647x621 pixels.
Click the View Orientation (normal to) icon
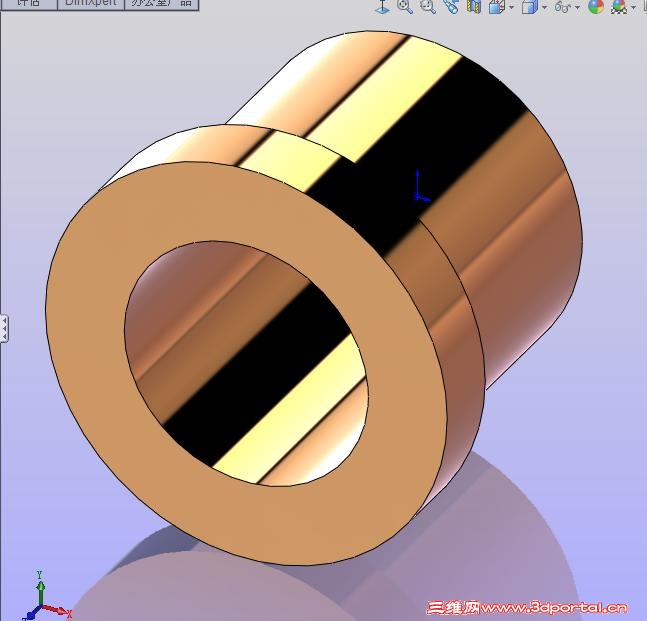383,7
